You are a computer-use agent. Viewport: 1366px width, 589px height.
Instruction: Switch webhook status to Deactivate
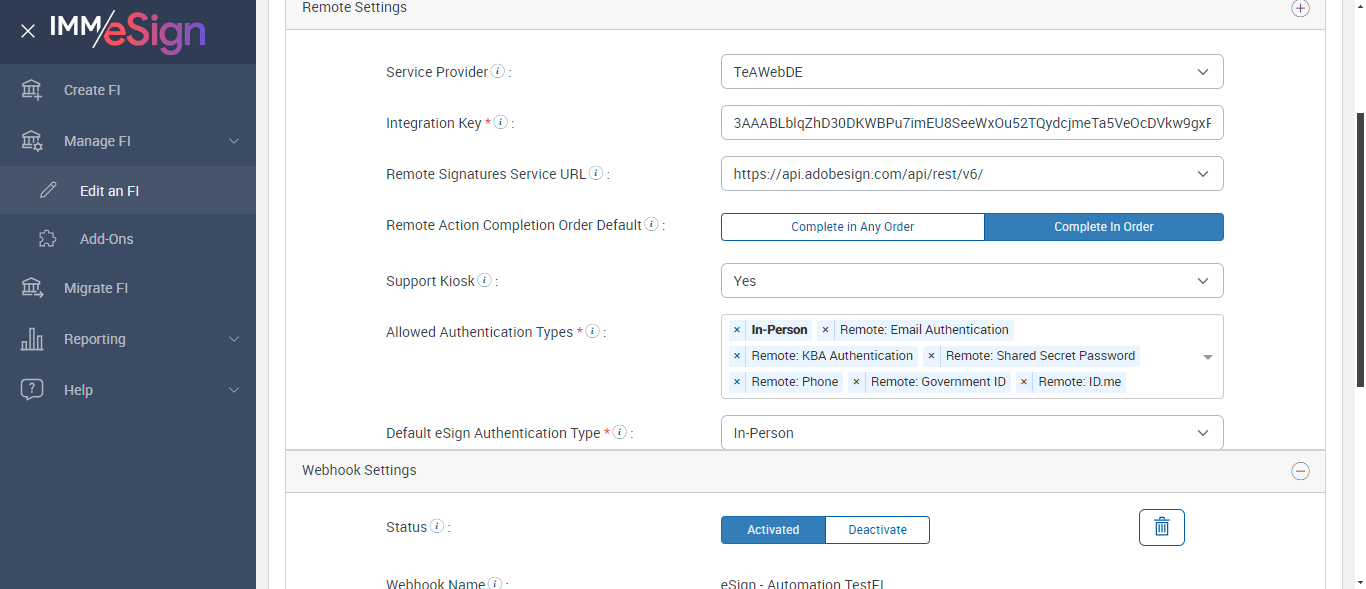[877, 530]
